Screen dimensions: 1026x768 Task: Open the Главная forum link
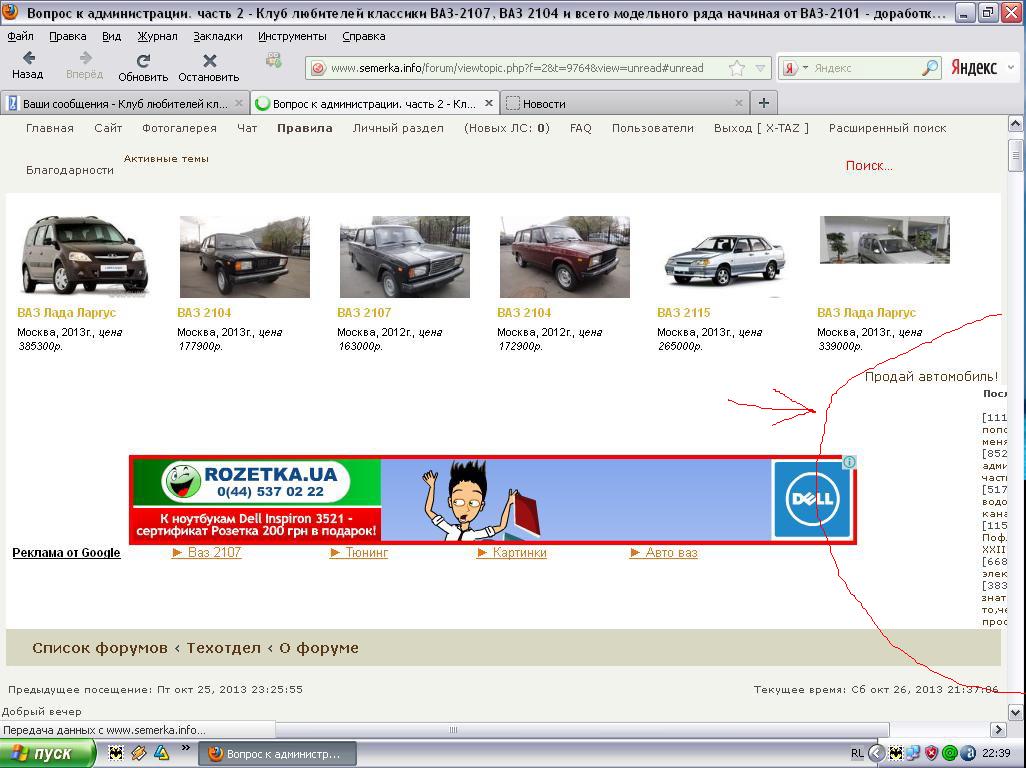pos(50,128)
